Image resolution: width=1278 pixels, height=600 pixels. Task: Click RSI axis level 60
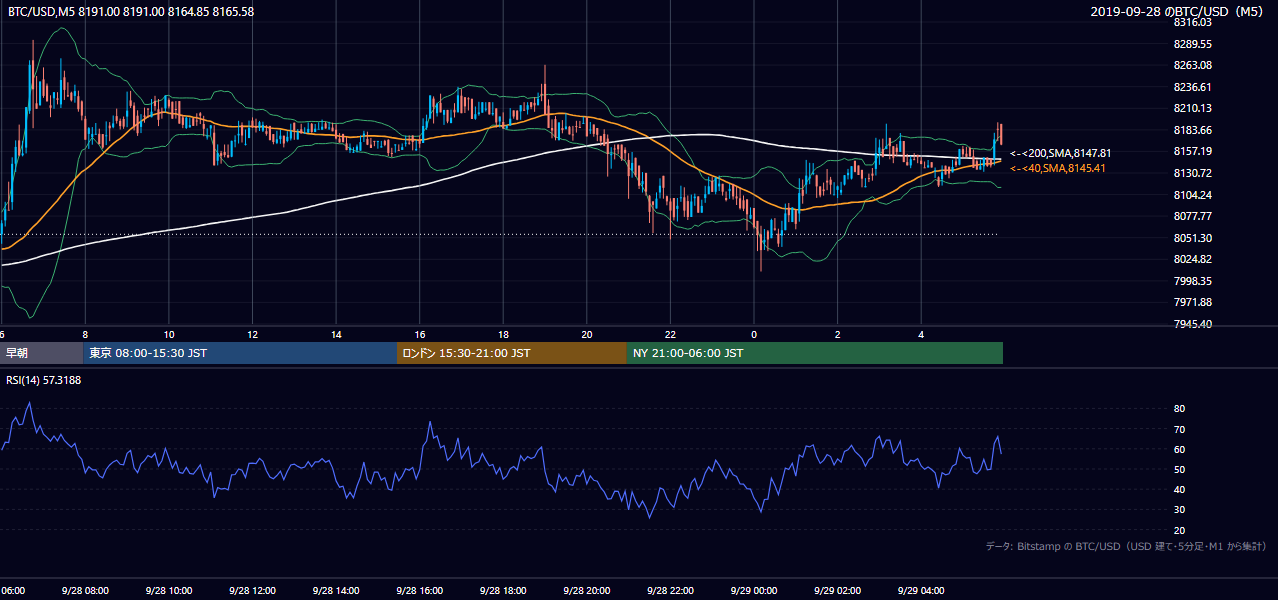1180,449
